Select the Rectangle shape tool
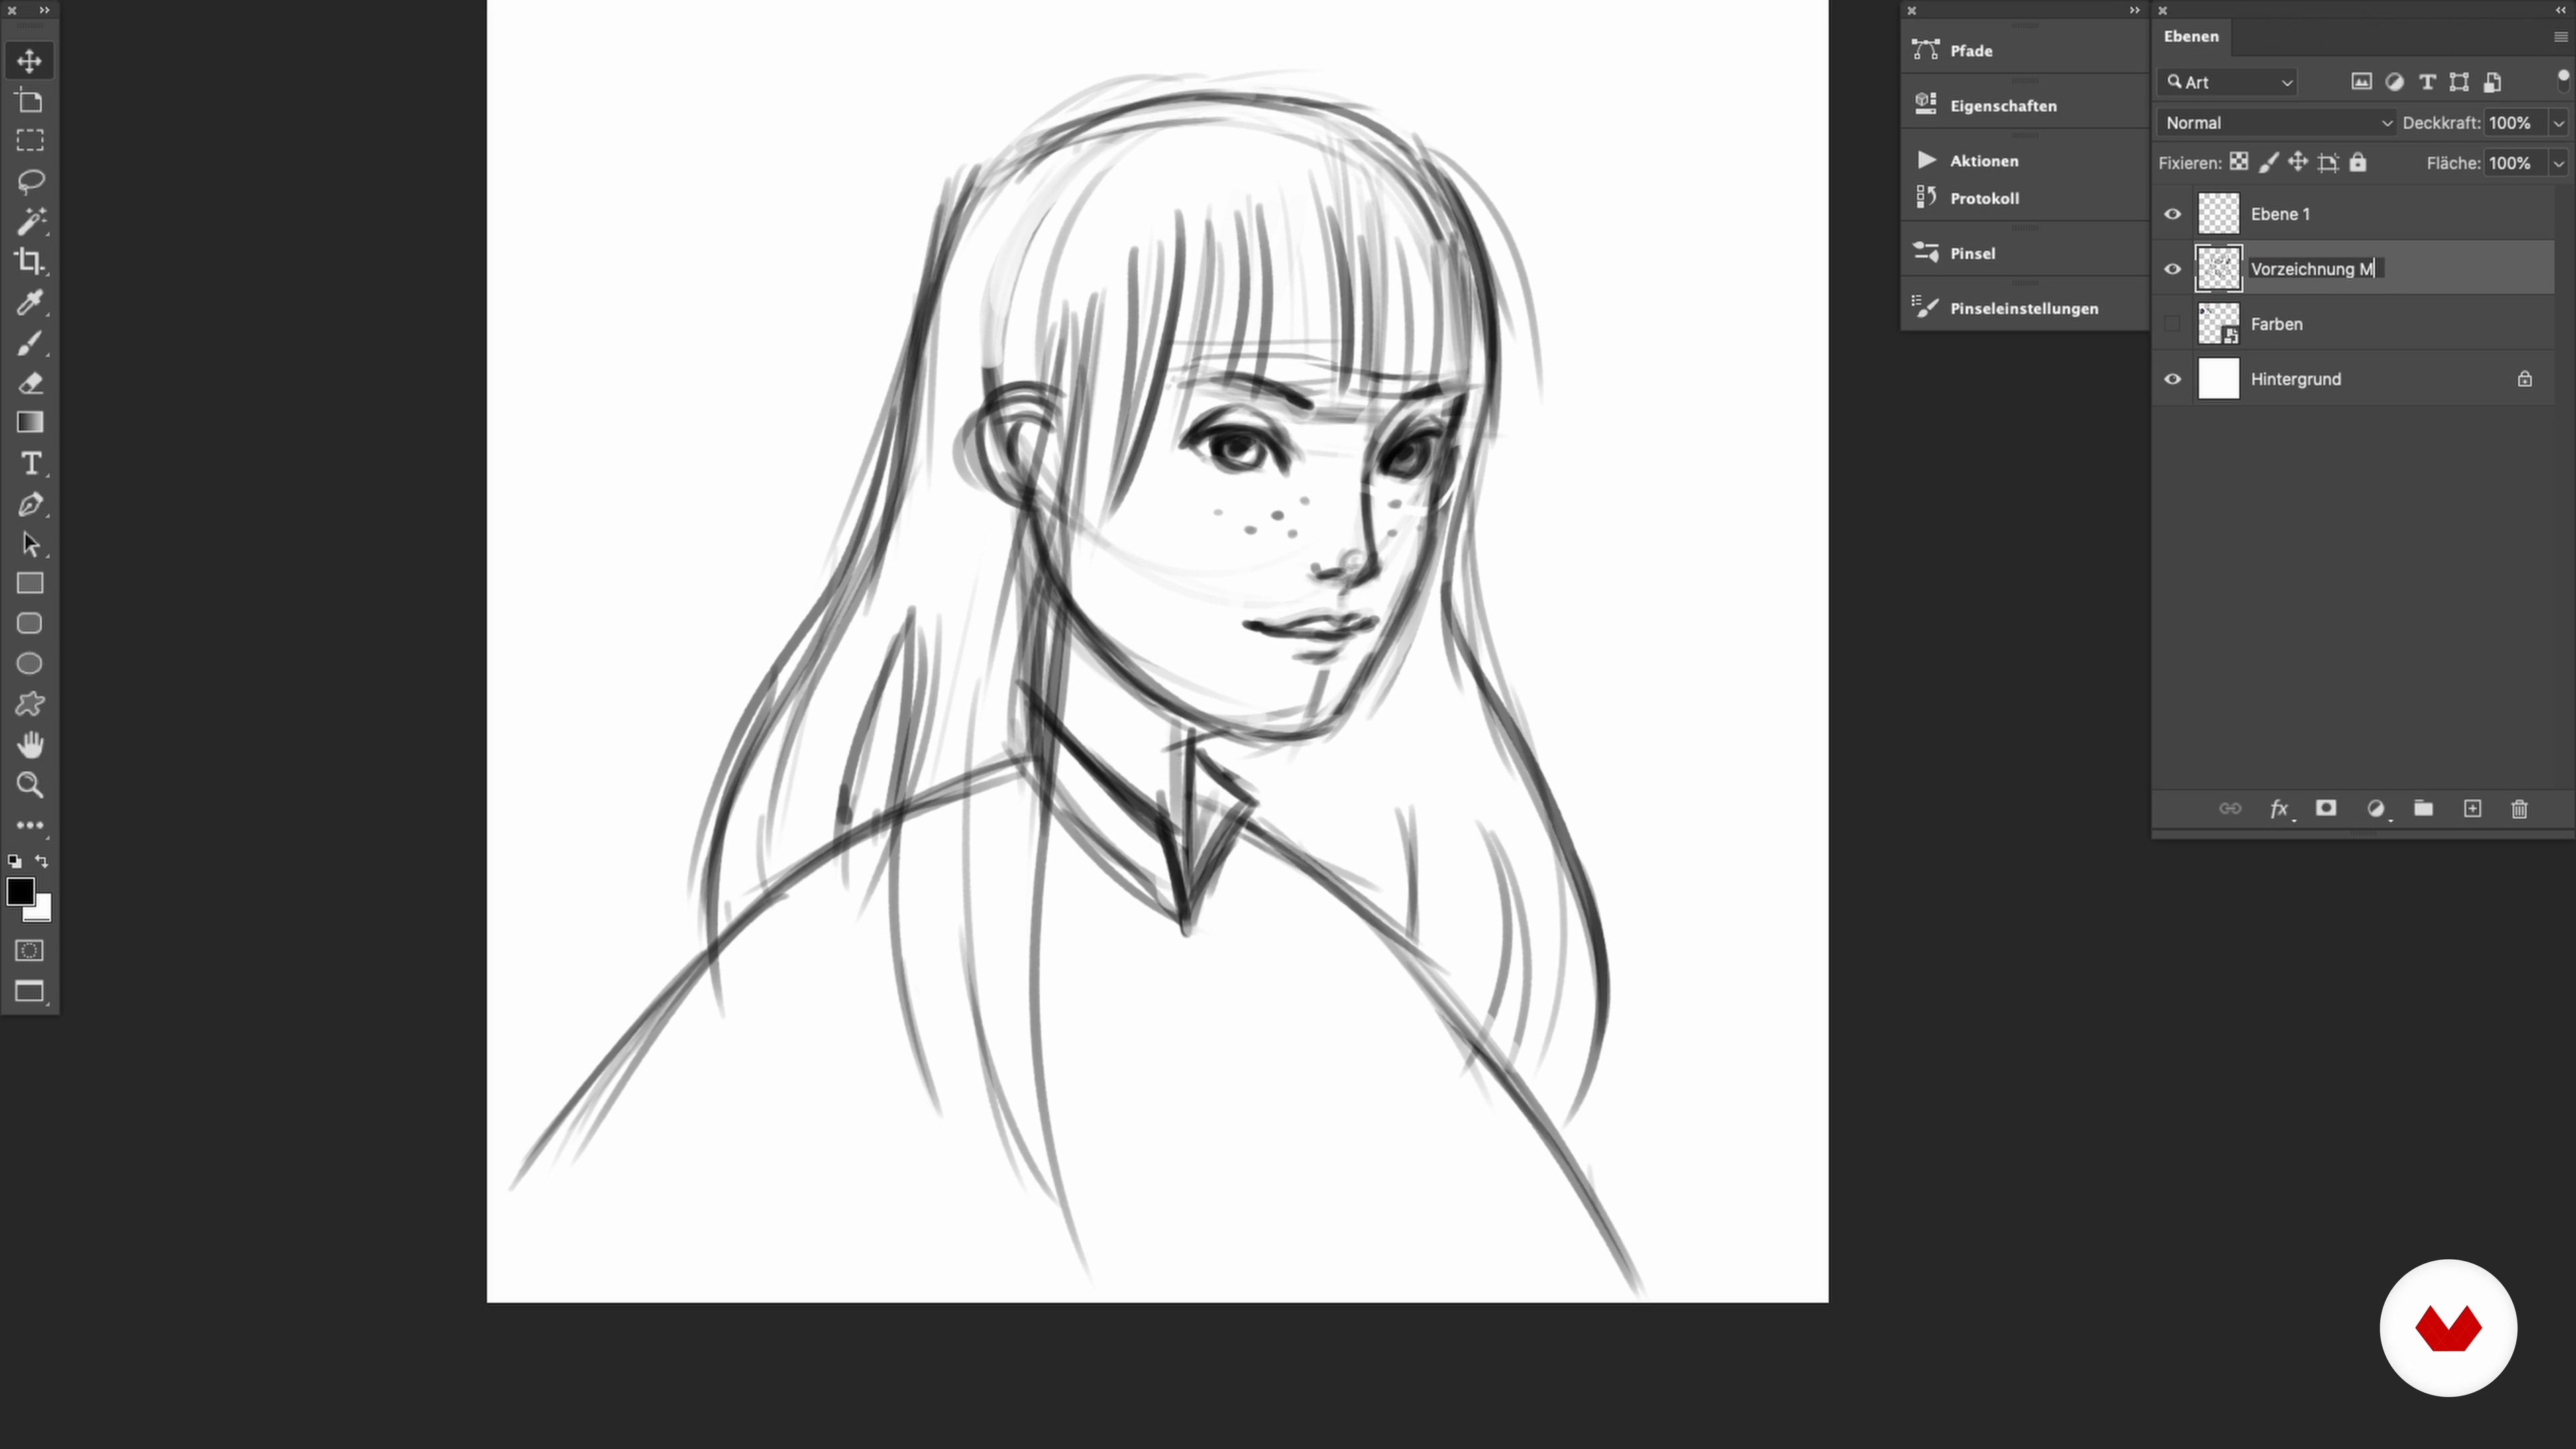Viewport: 2576px width, 1449px height. pyautogui.click(x=29, y=583)
